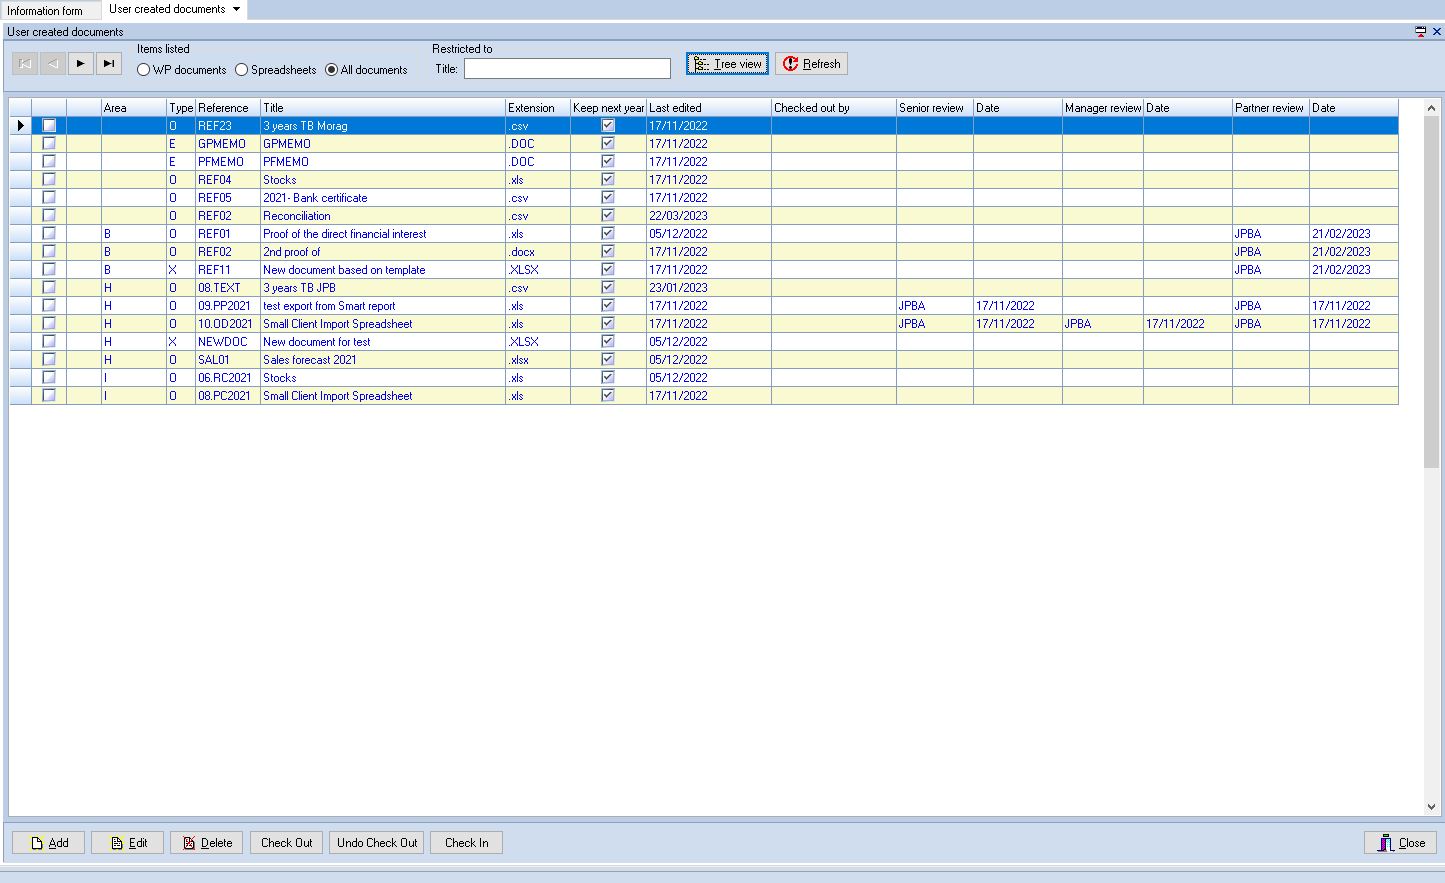Viewport: 1445px width, 883px height.
Task: Click the scroll up arrow of the table
Action: 1431,108
